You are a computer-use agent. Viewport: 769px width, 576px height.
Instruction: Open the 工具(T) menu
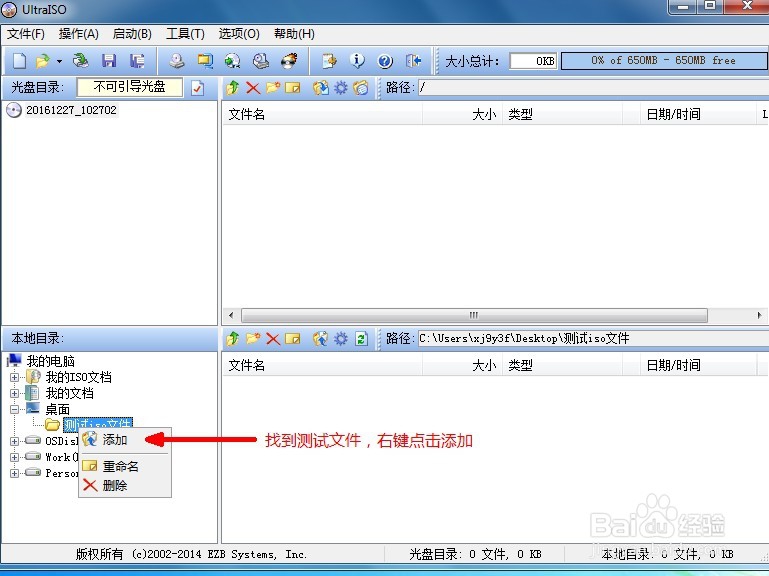click(x=185, y=34)
